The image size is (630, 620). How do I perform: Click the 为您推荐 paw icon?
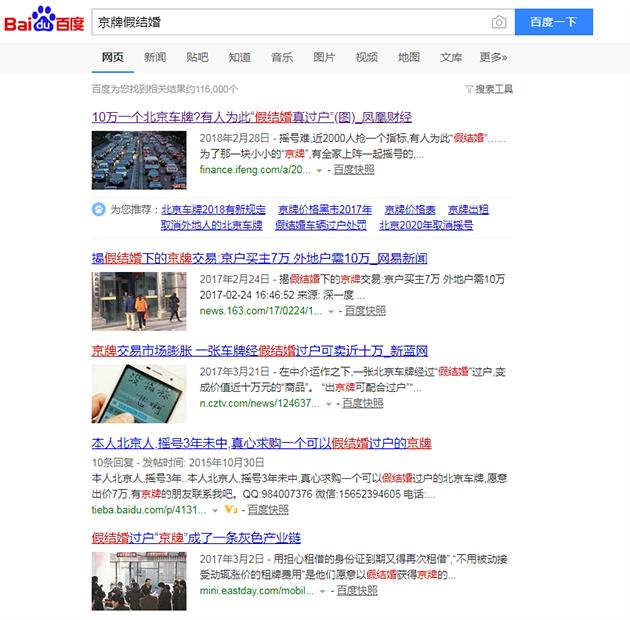click(98, 209)
